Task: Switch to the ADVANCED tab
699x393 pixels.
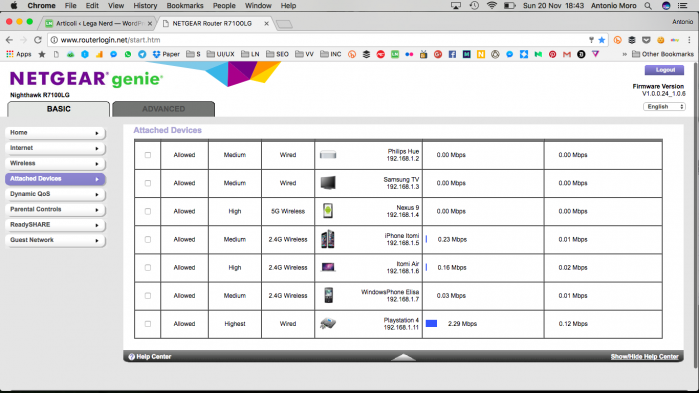Action: pos(163,109)
